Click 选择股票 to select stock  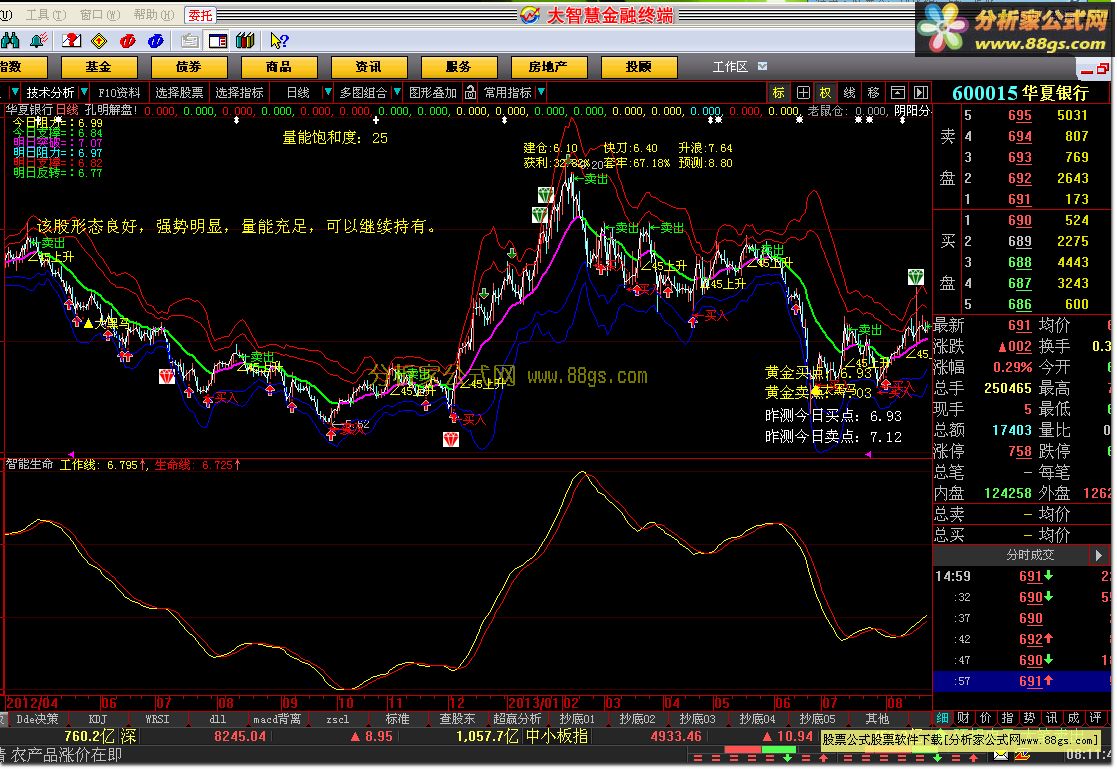(x=179, y=92)
